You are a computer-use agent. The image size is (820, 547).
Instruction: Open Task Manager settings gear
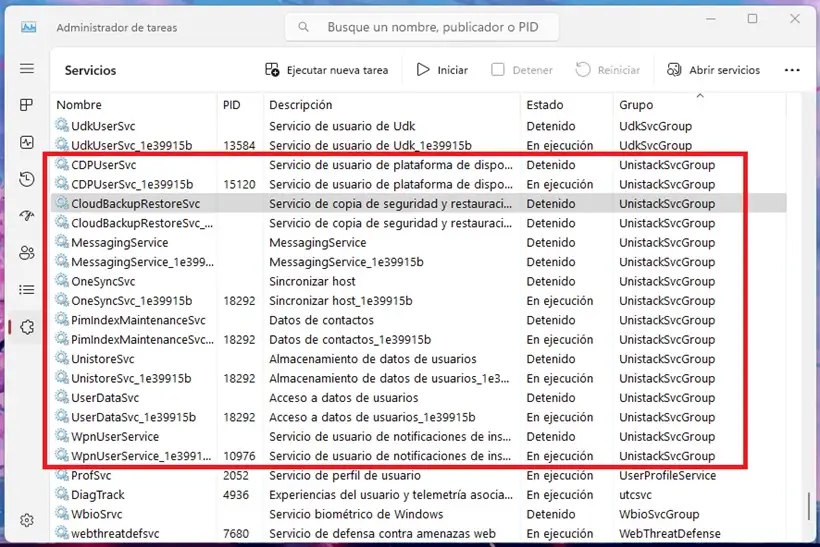click(x=27, y=520)
